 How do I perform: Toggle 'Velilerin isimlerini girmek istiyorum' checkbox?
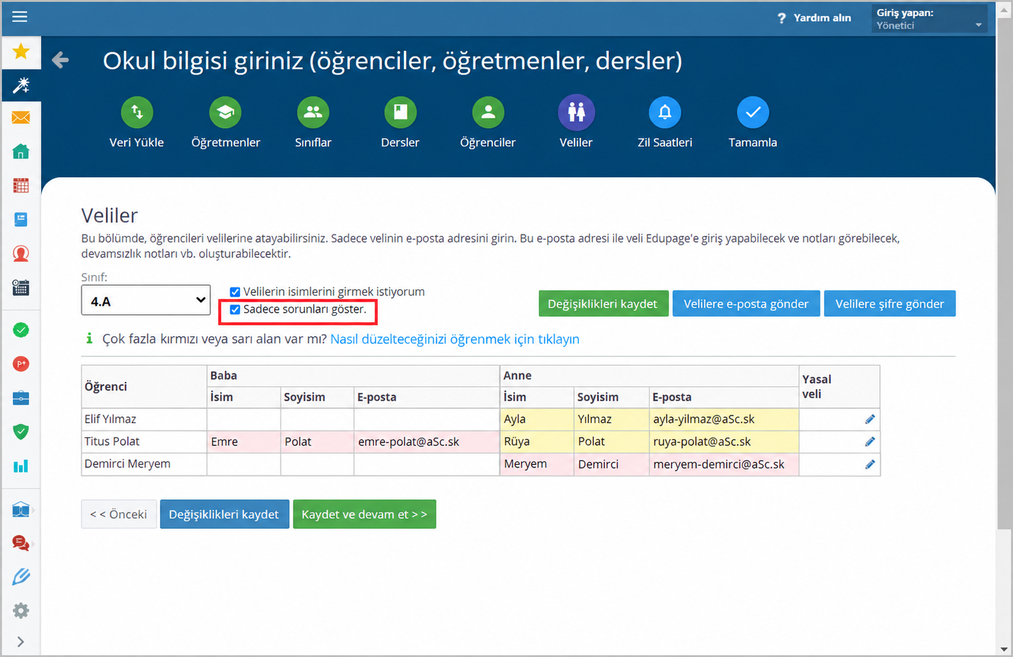pos(235,292)
